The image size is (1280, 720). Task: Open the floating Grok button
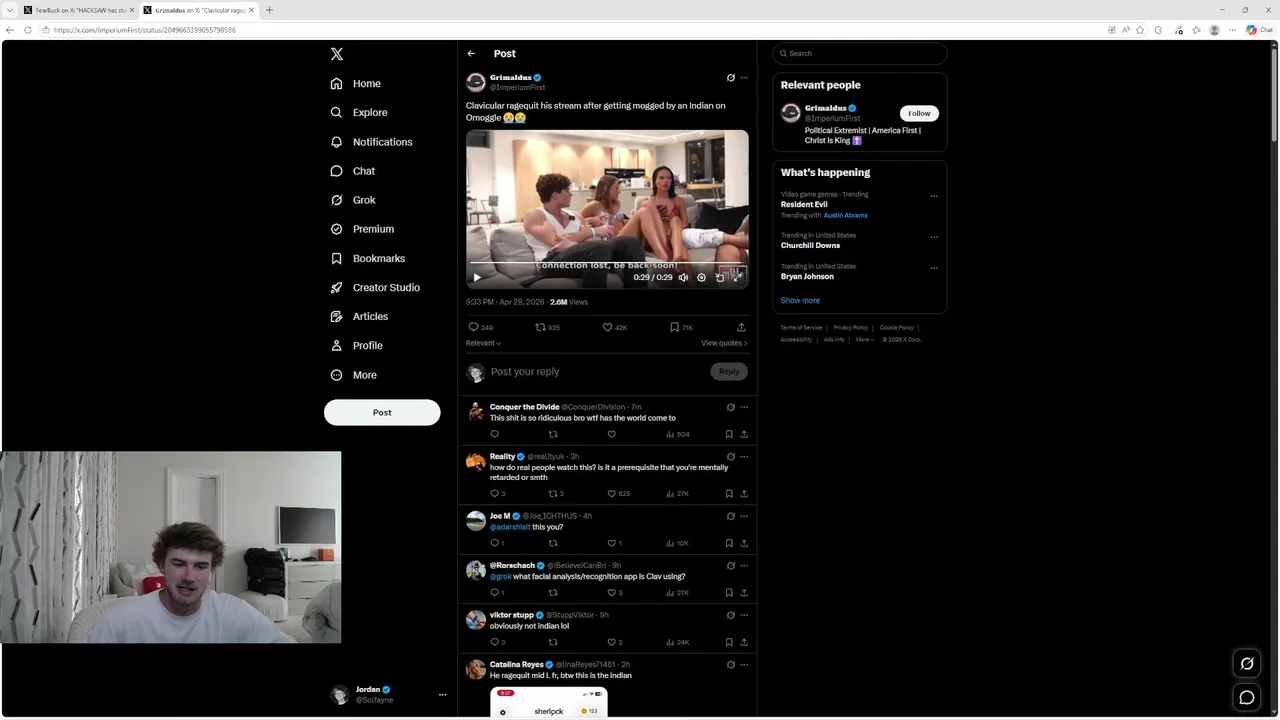point(1247,663)
